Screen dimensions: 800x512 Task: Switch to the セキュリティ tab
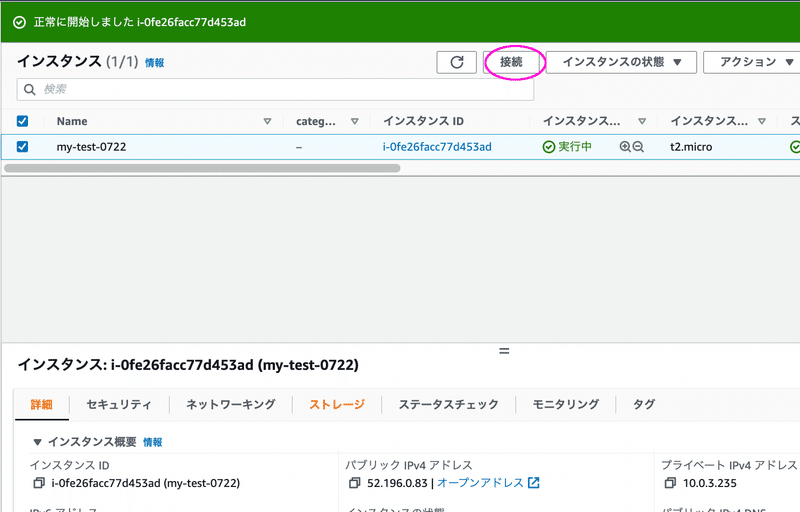tap(119, 405)
